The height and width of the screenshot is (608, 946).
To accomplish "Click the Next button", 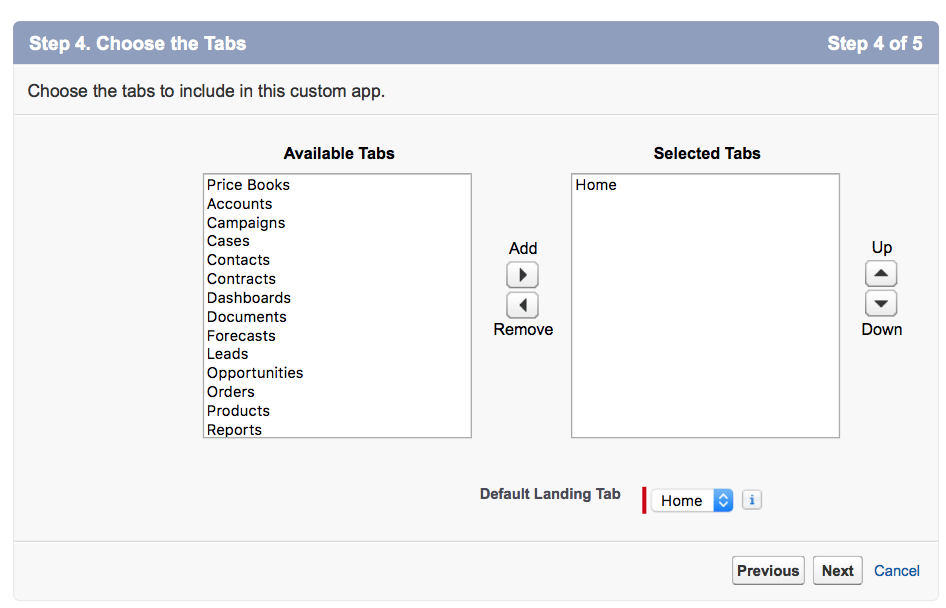I will (837, 571).
